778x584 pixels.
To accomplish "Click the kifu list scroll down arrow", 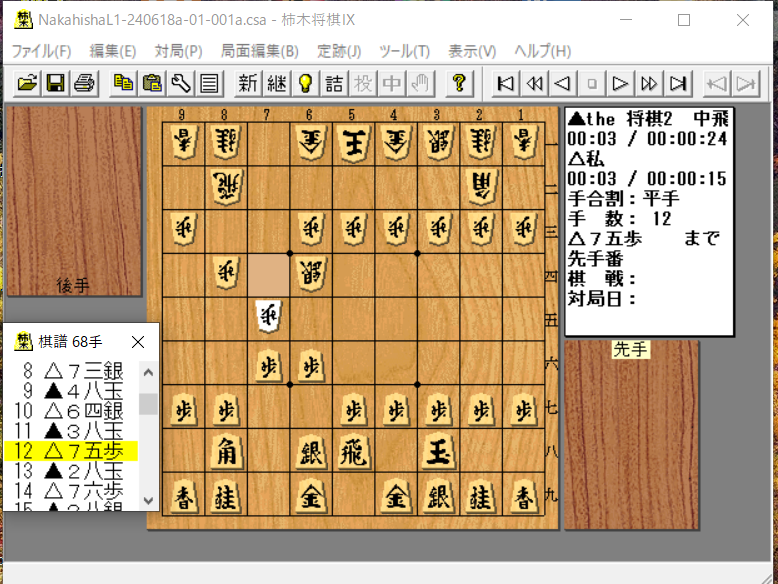I will [x=148, y=500].
